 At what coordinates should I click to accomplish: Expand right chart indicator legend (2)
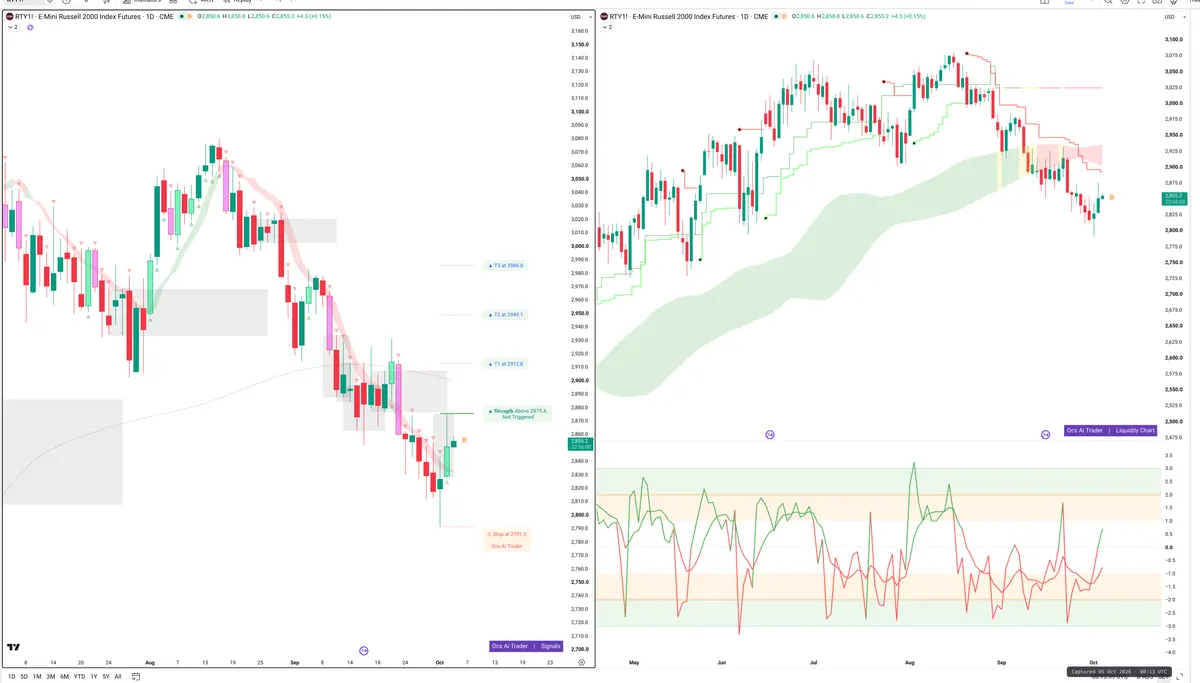coord(607,27)
